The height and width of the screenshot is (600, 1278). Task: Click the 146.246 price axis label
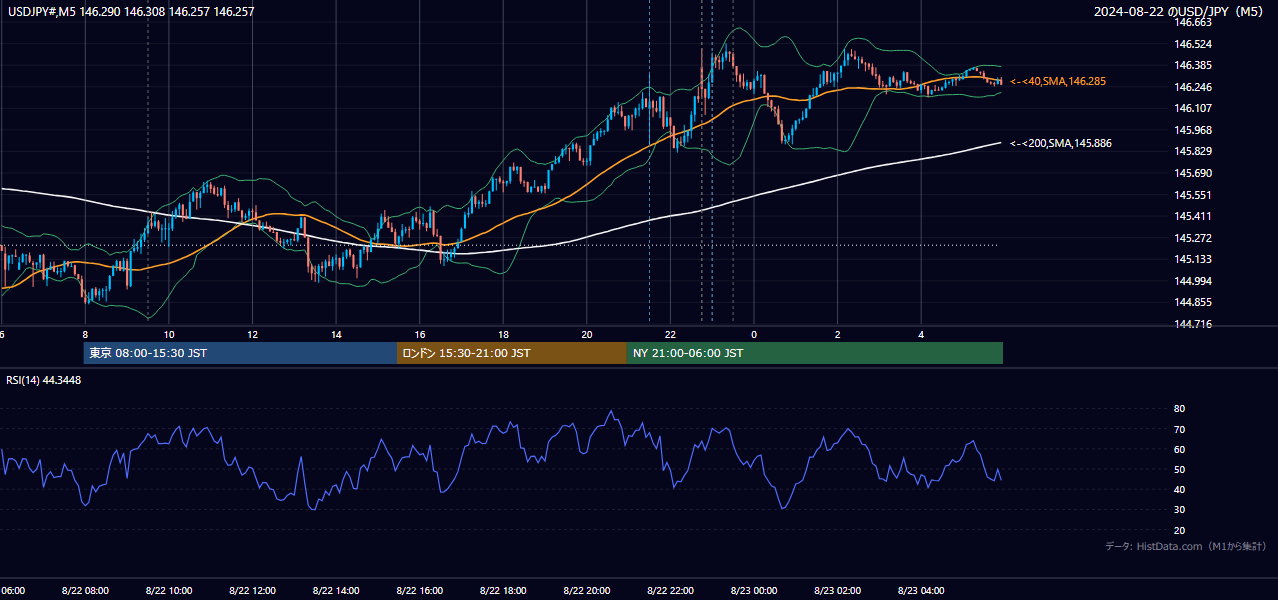tap(1193, 87)
